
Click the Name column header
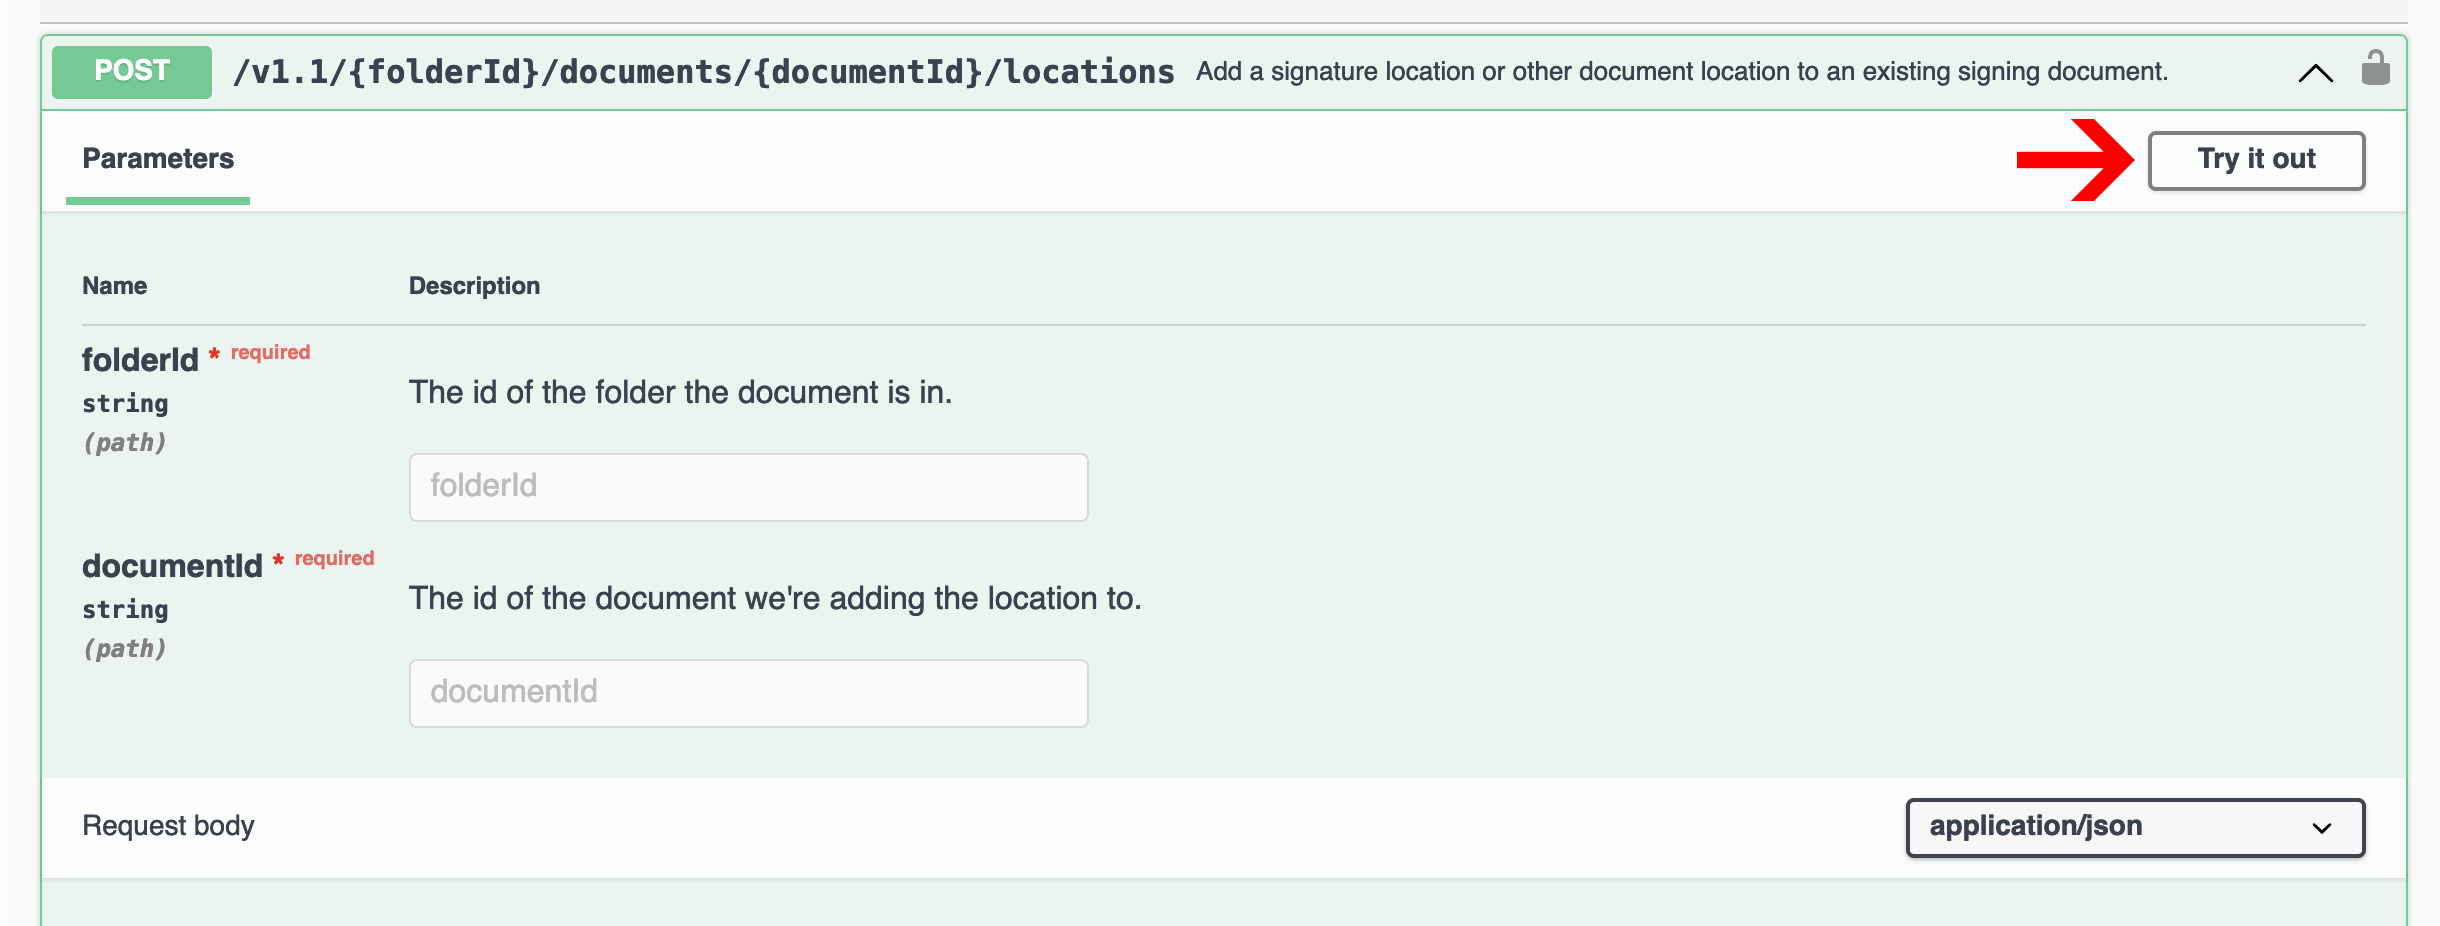pos(114,285)
